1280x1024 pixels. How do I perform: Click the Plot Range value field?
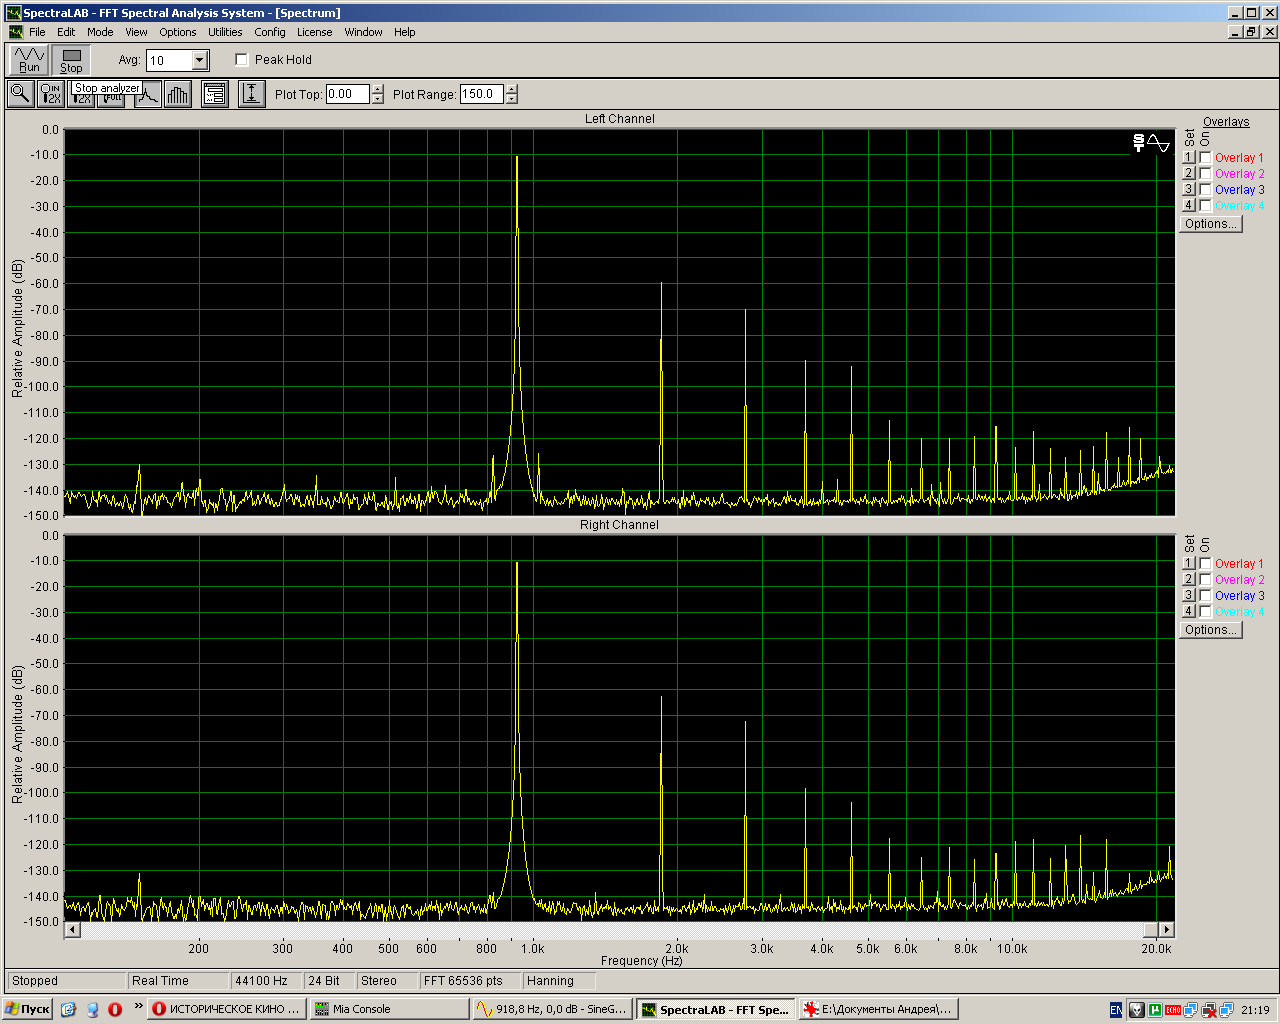click(x=482, y=94)
